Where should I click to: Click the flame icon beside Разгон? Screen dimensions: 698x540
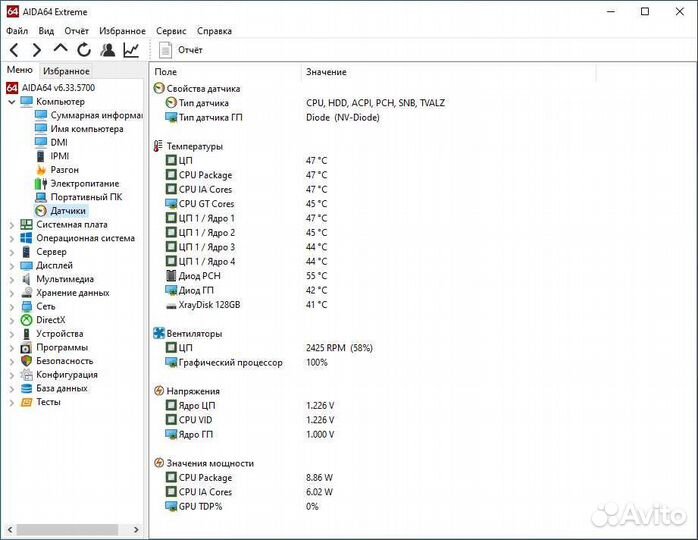point(41,170)
